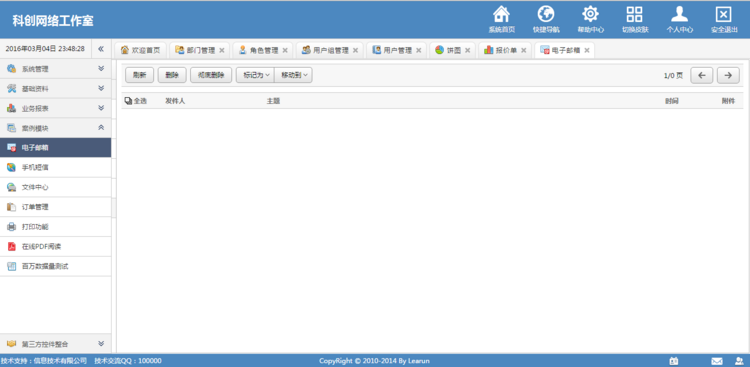Screen dimensions: 750x367
Task: Click the 刷新 refresh button
Action: (140, 75)
